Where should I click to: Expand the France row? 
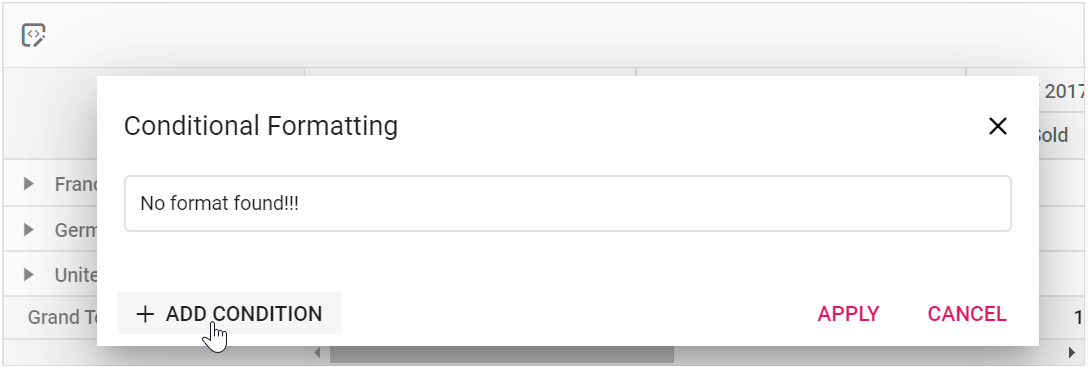[x=28, y=184]
